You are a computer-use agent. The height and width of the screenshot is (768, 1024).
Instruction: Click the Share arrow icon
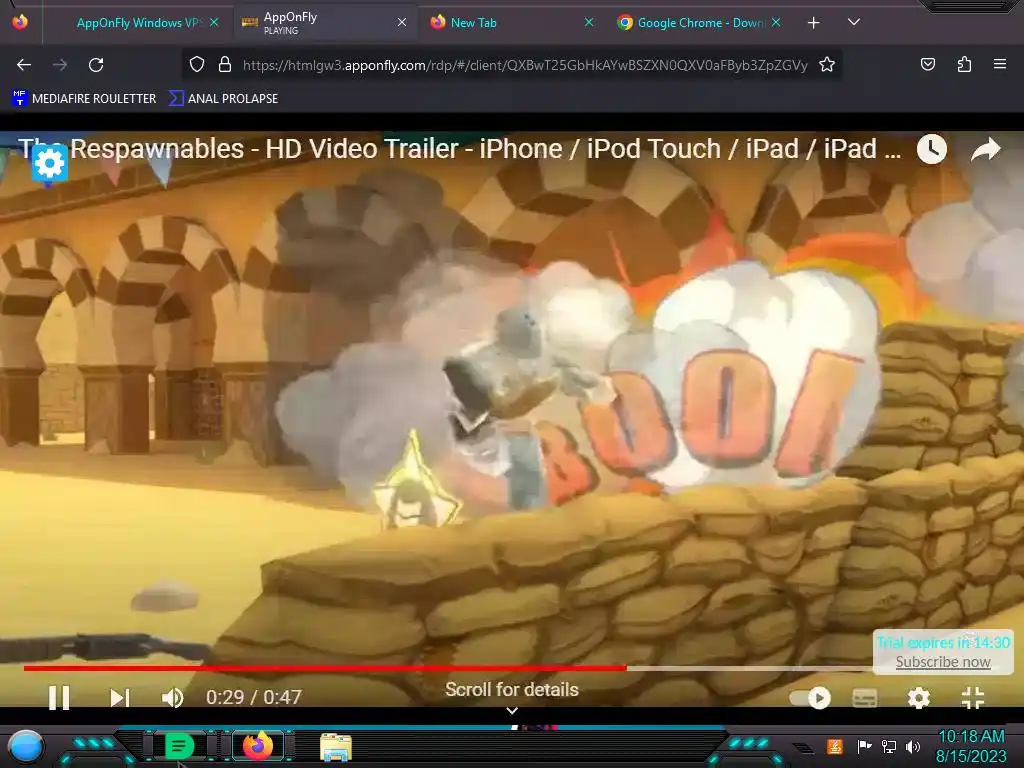985,150
